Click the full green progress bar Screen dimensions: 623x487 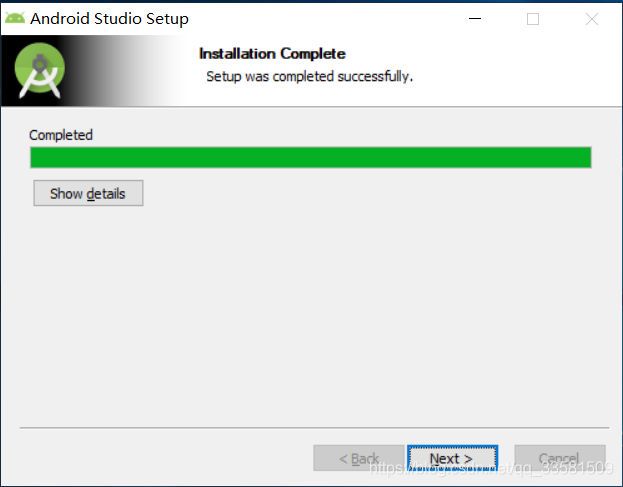pyautogui.click(x=311, y=157)
